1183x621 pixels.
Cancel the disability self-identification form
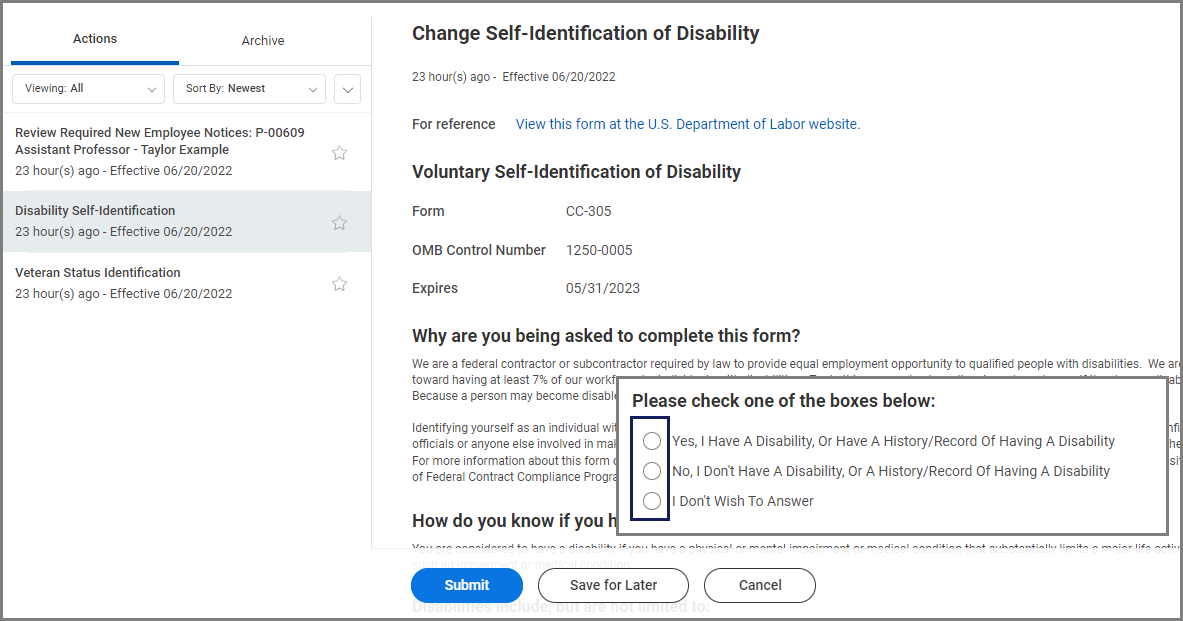coord(759,585)
